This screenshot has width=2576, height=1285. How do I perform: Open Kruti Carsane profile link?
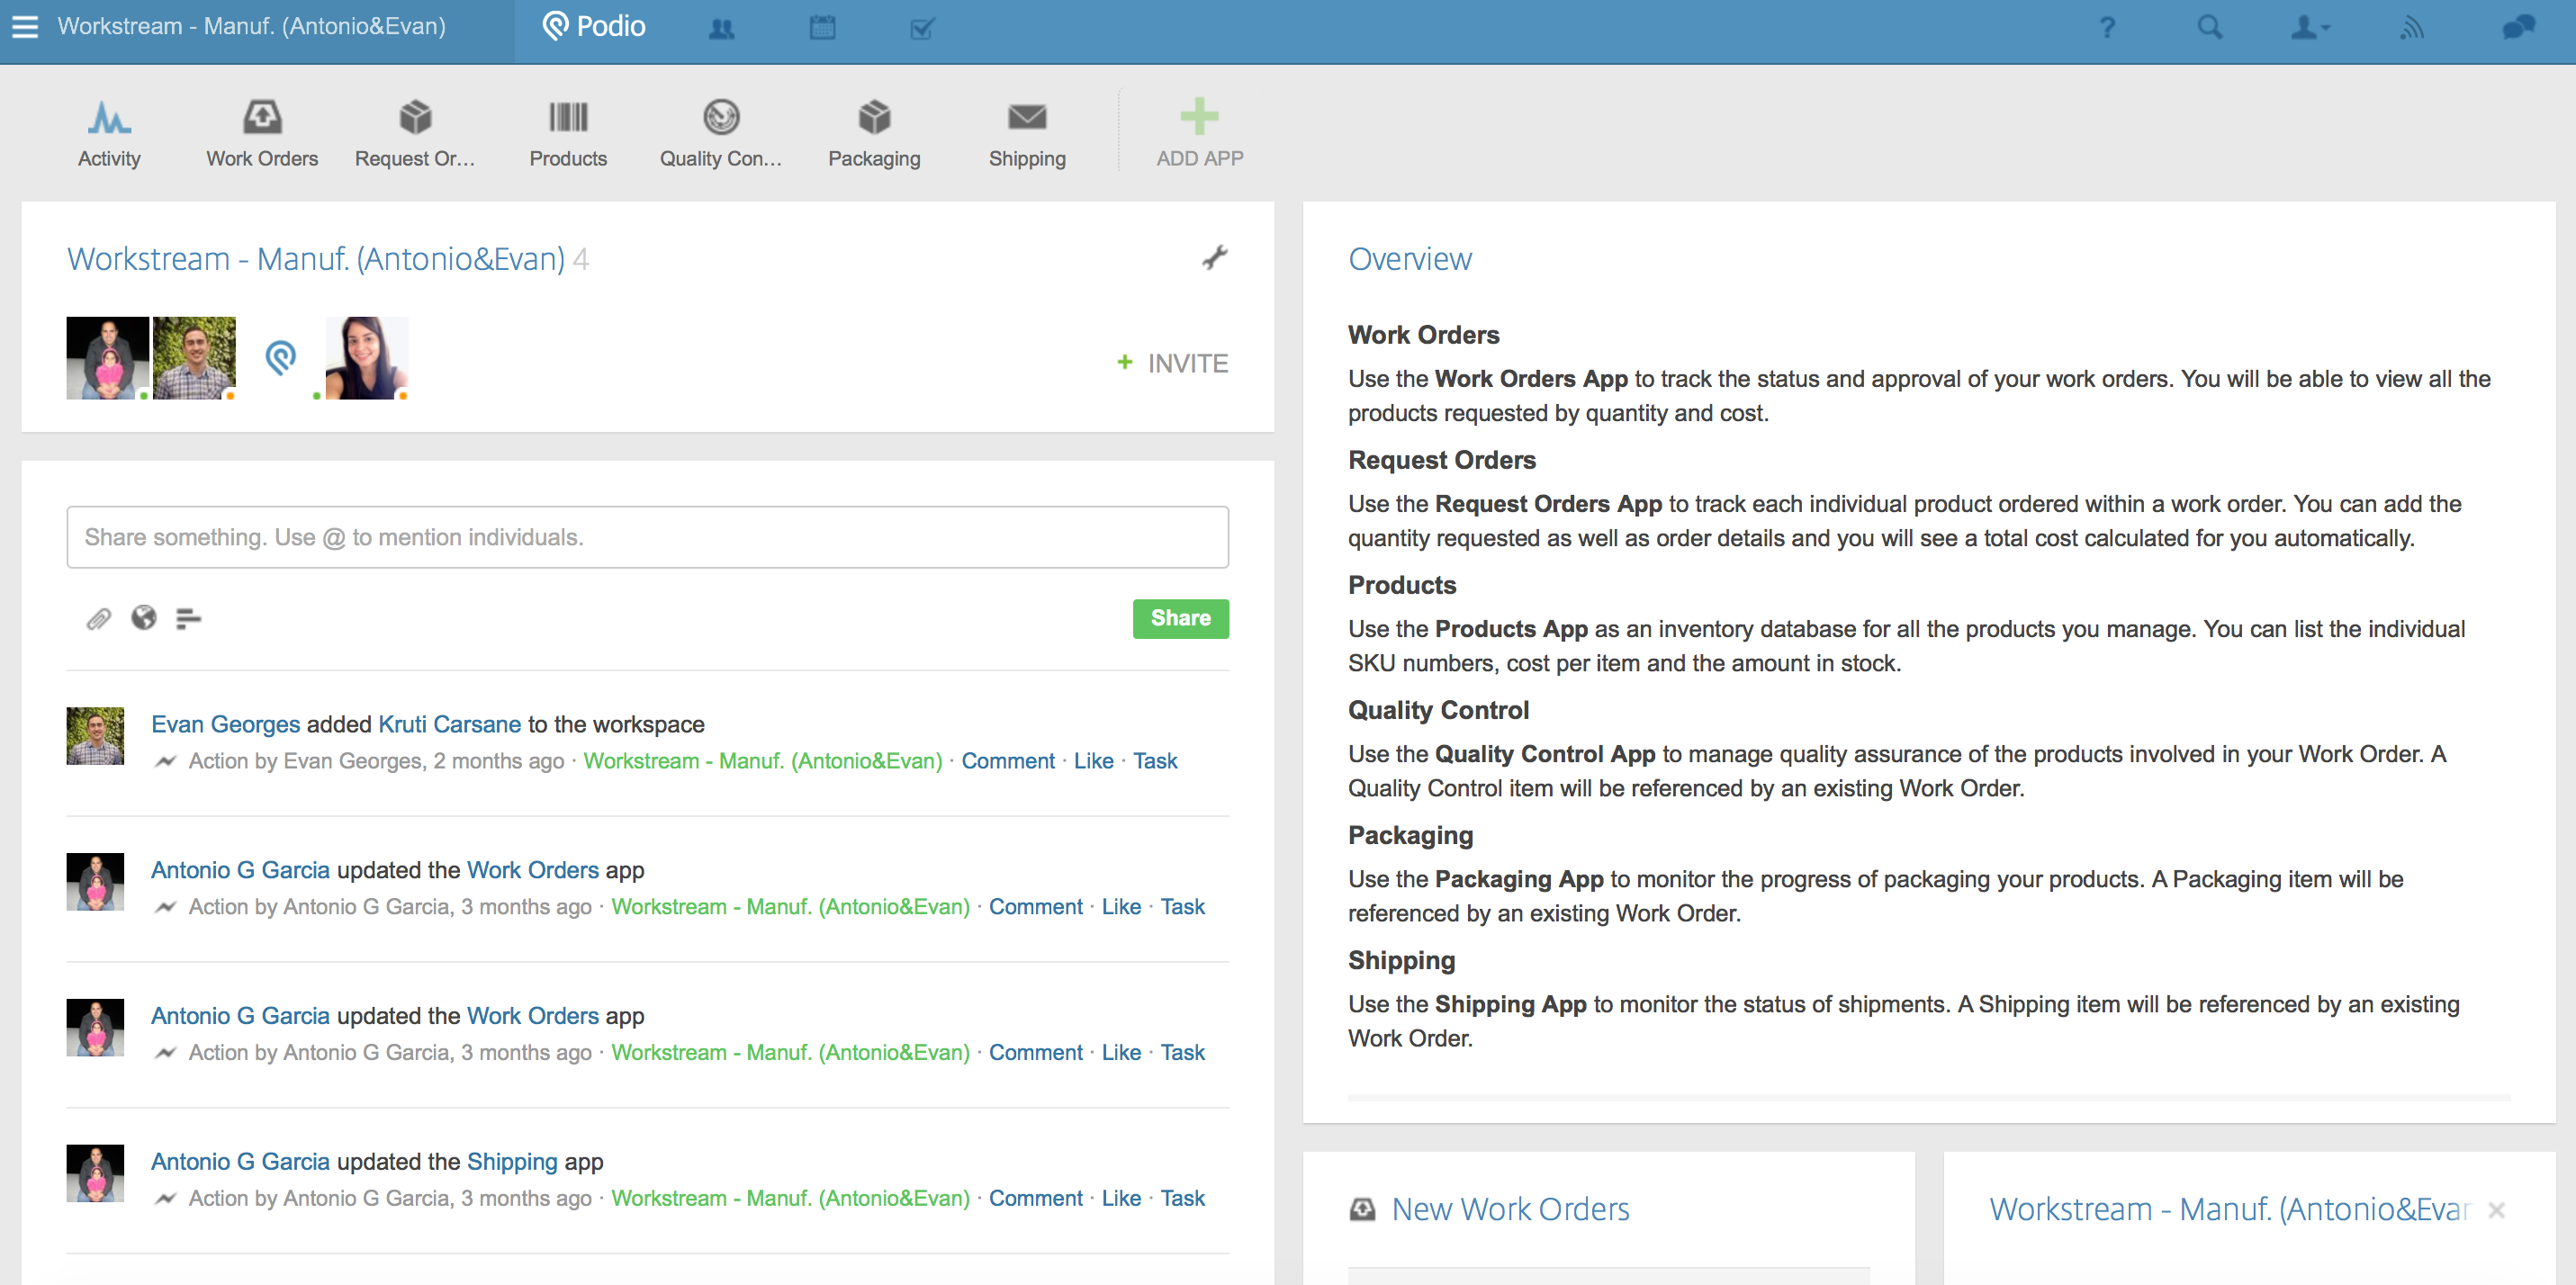point(449,724)
